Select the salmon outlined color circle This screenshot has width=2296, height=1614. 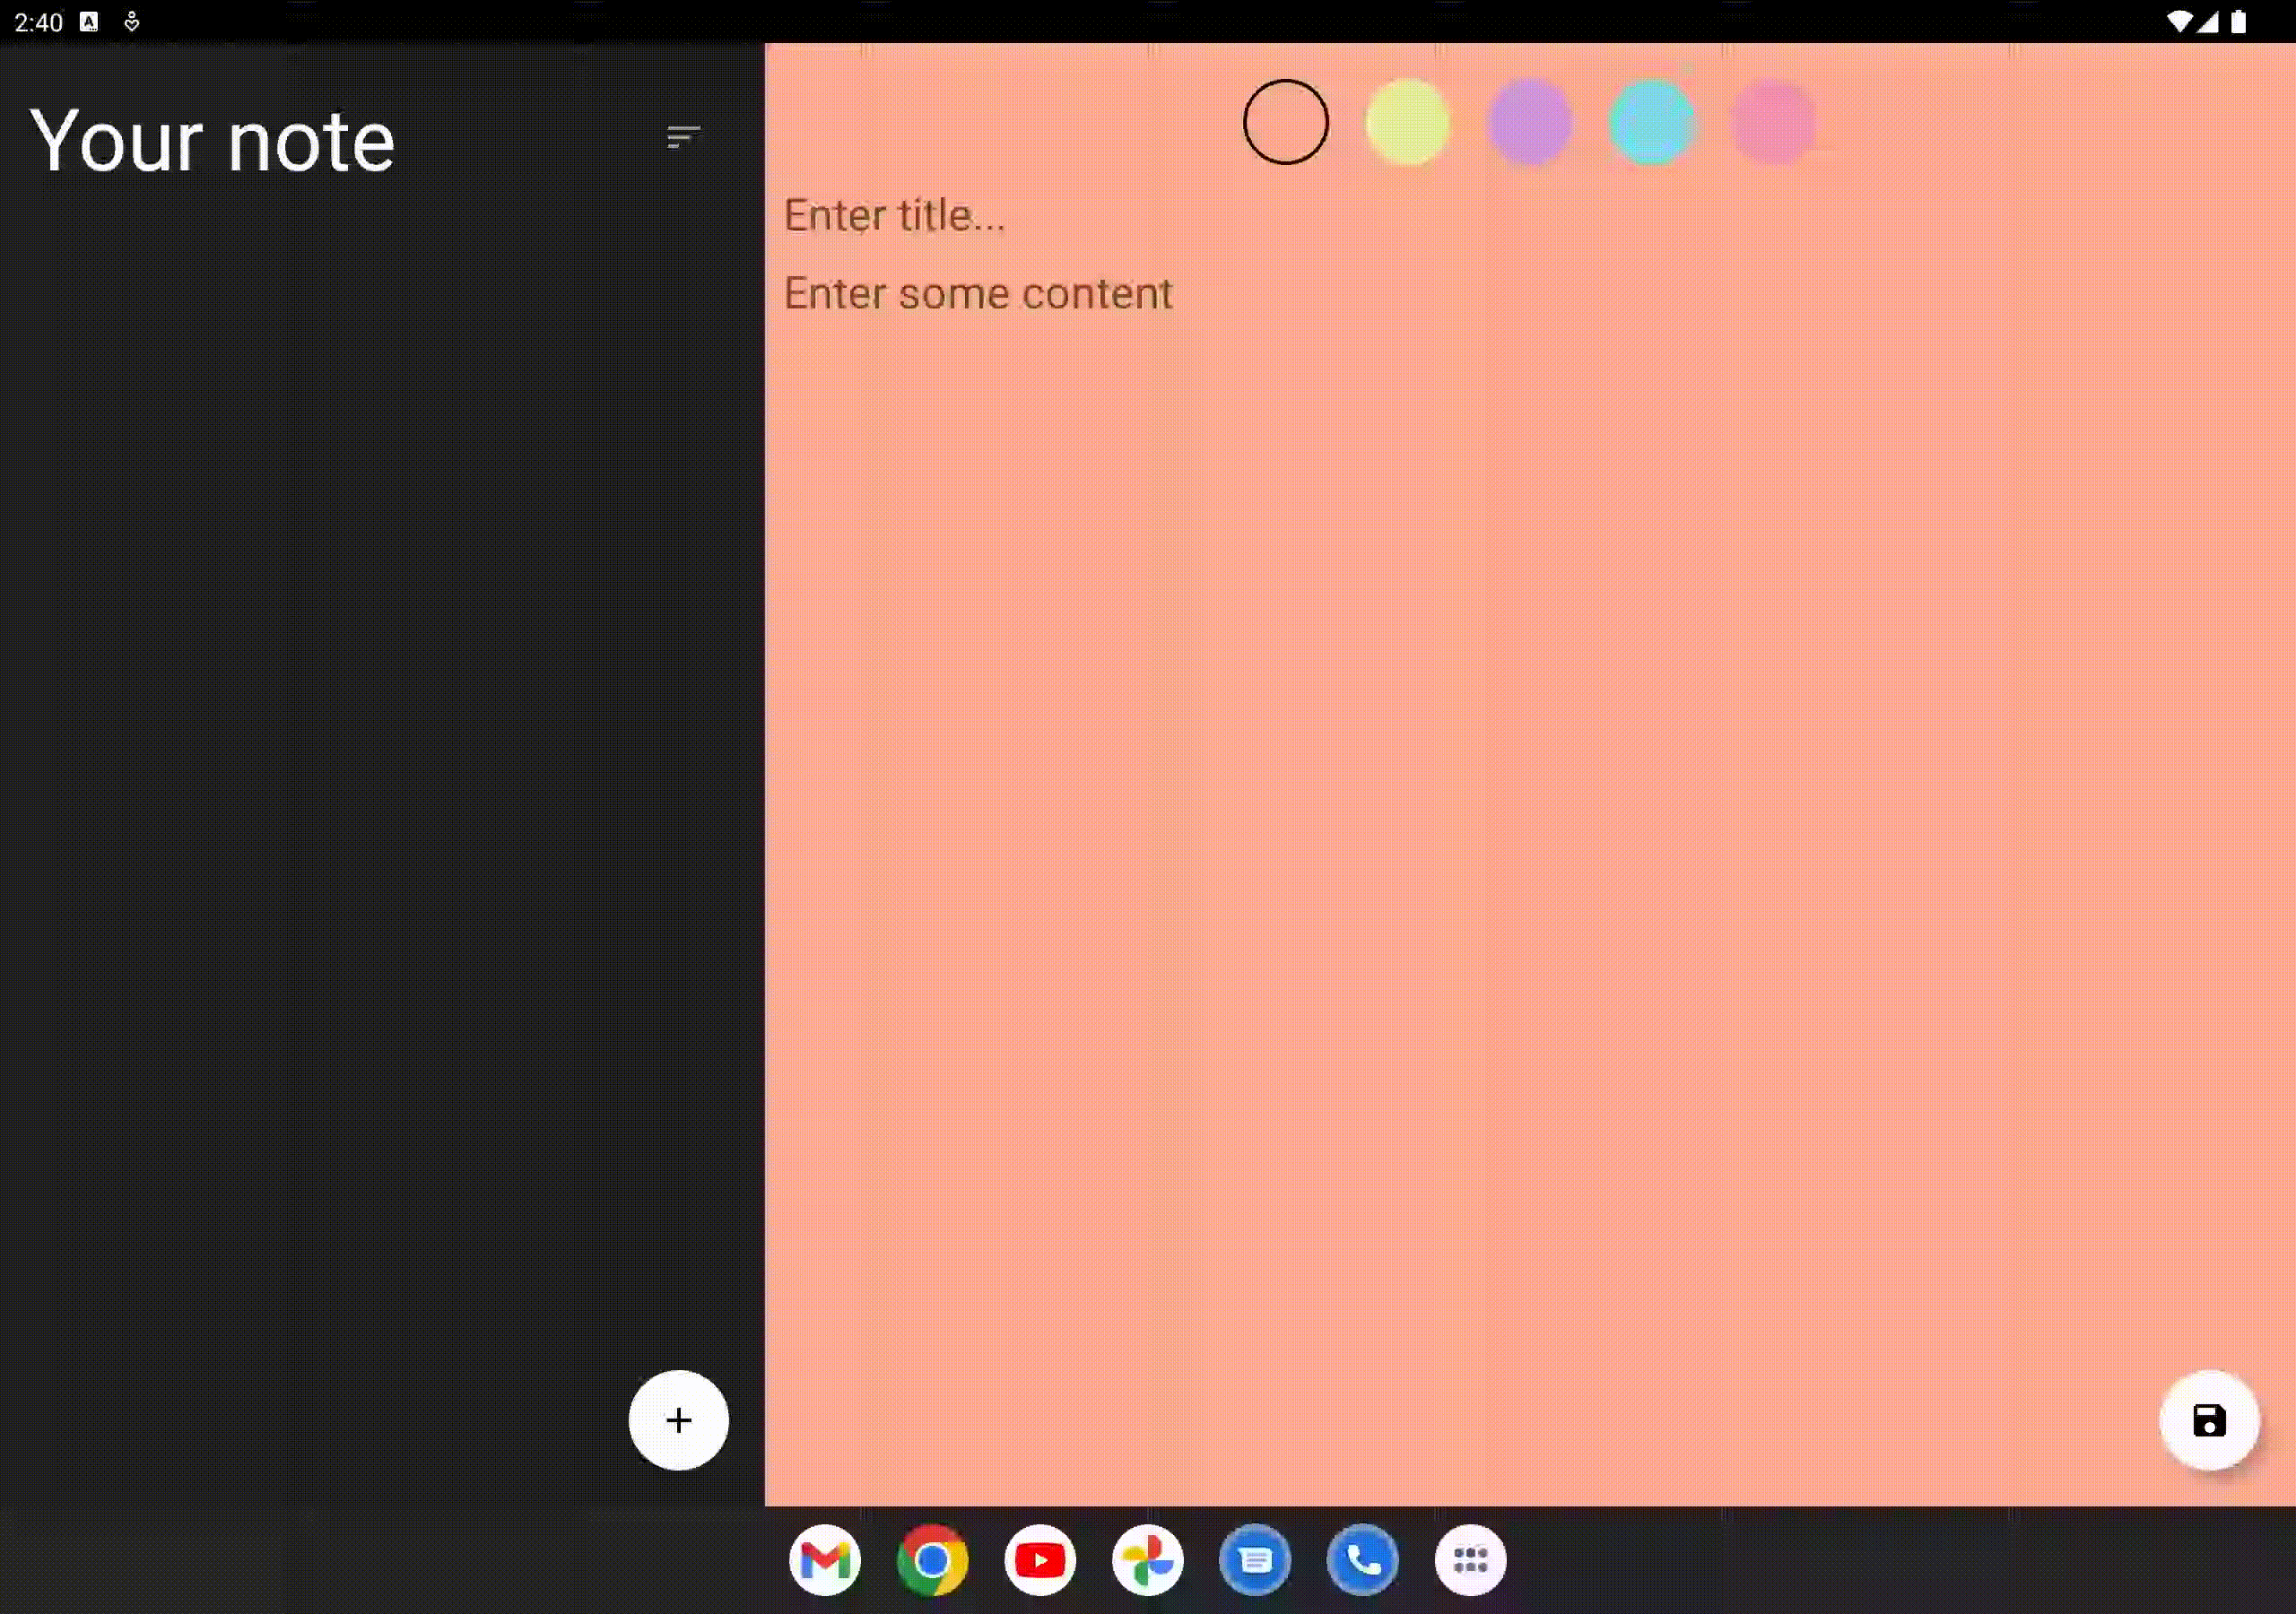click(x=1286, y=122)
